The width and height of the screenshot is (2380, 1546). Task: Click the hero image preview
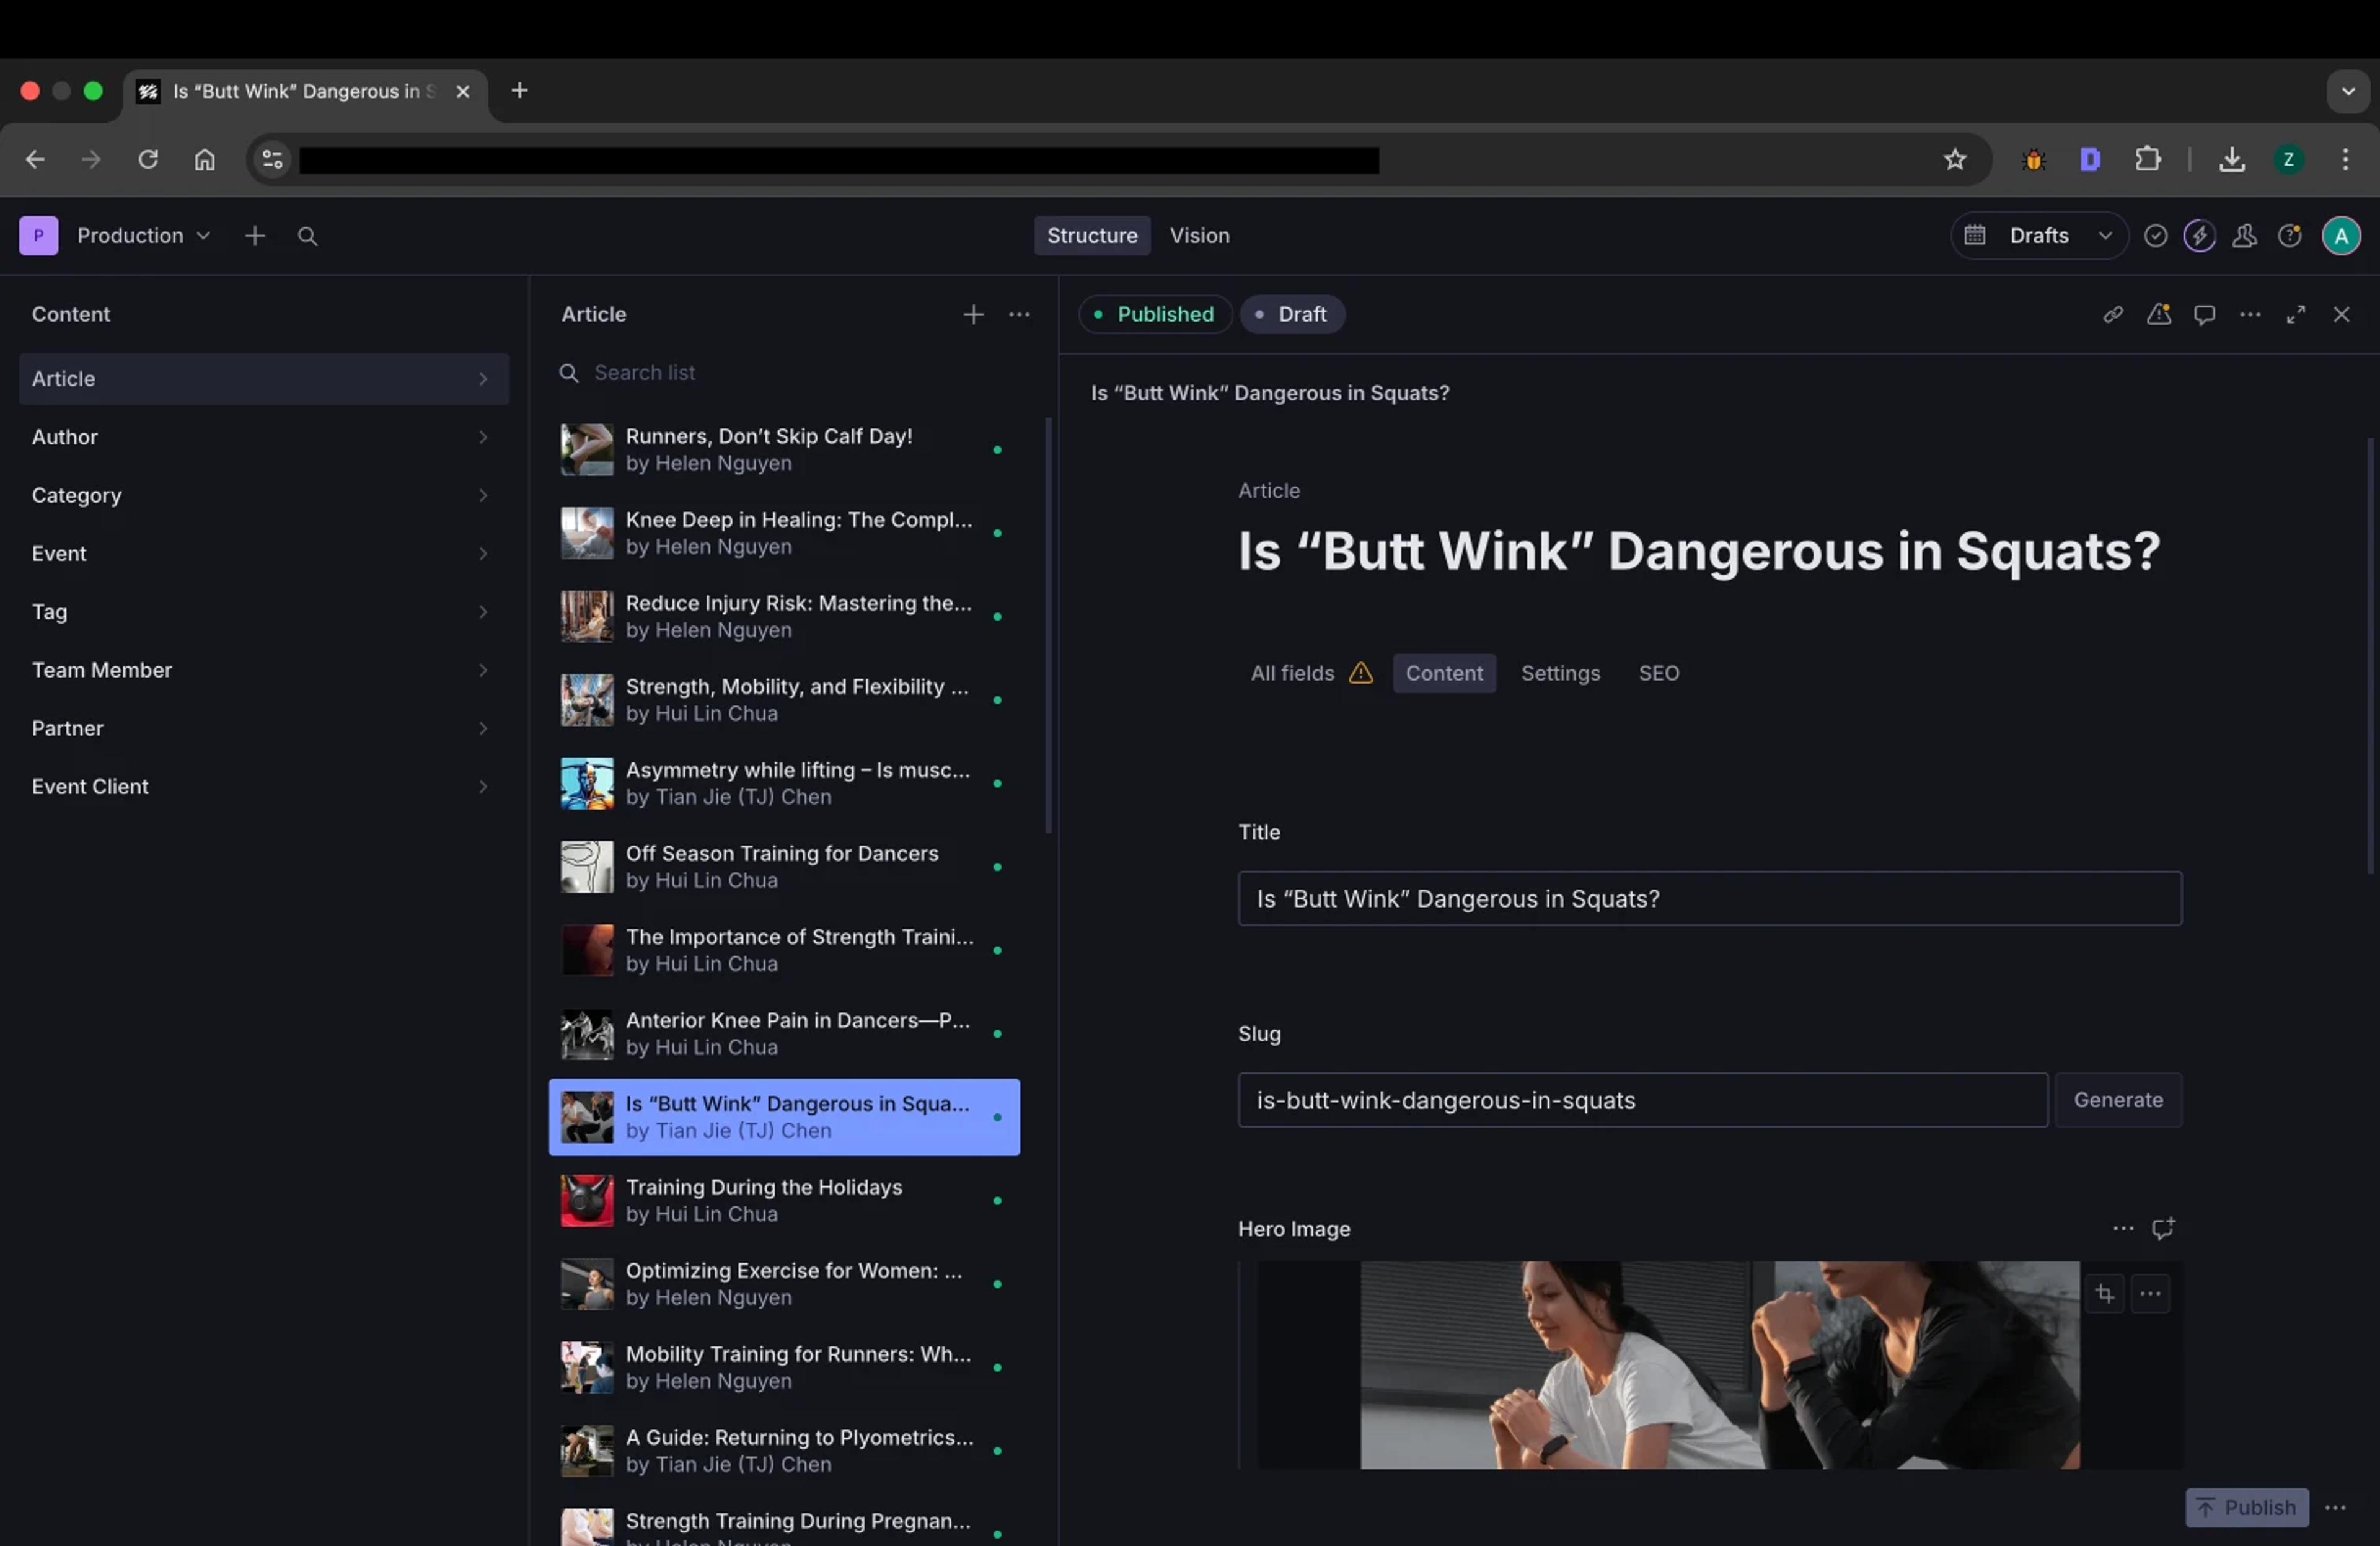pos(1719,1365)
